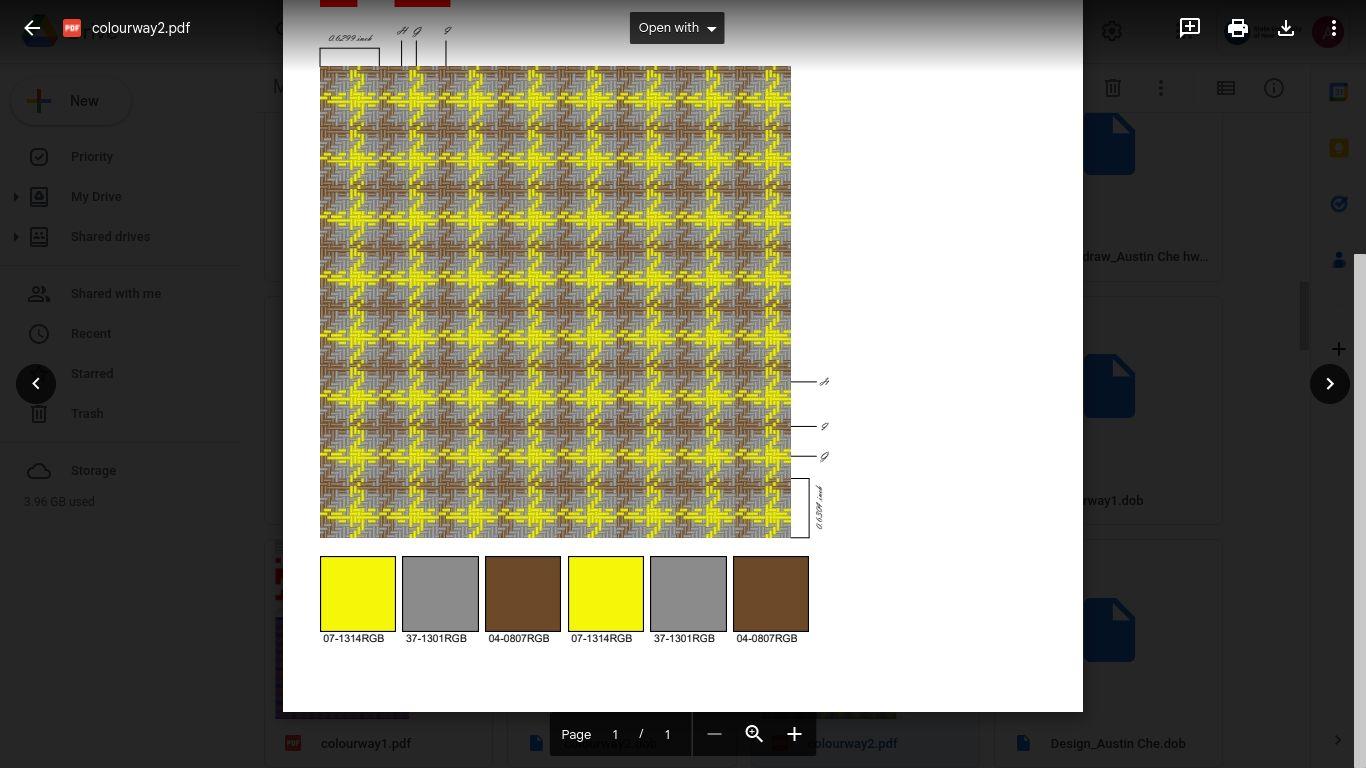The image size is (1366, 768).
Task: Click the red PDF file type icon
Action: tap(72, 28)
